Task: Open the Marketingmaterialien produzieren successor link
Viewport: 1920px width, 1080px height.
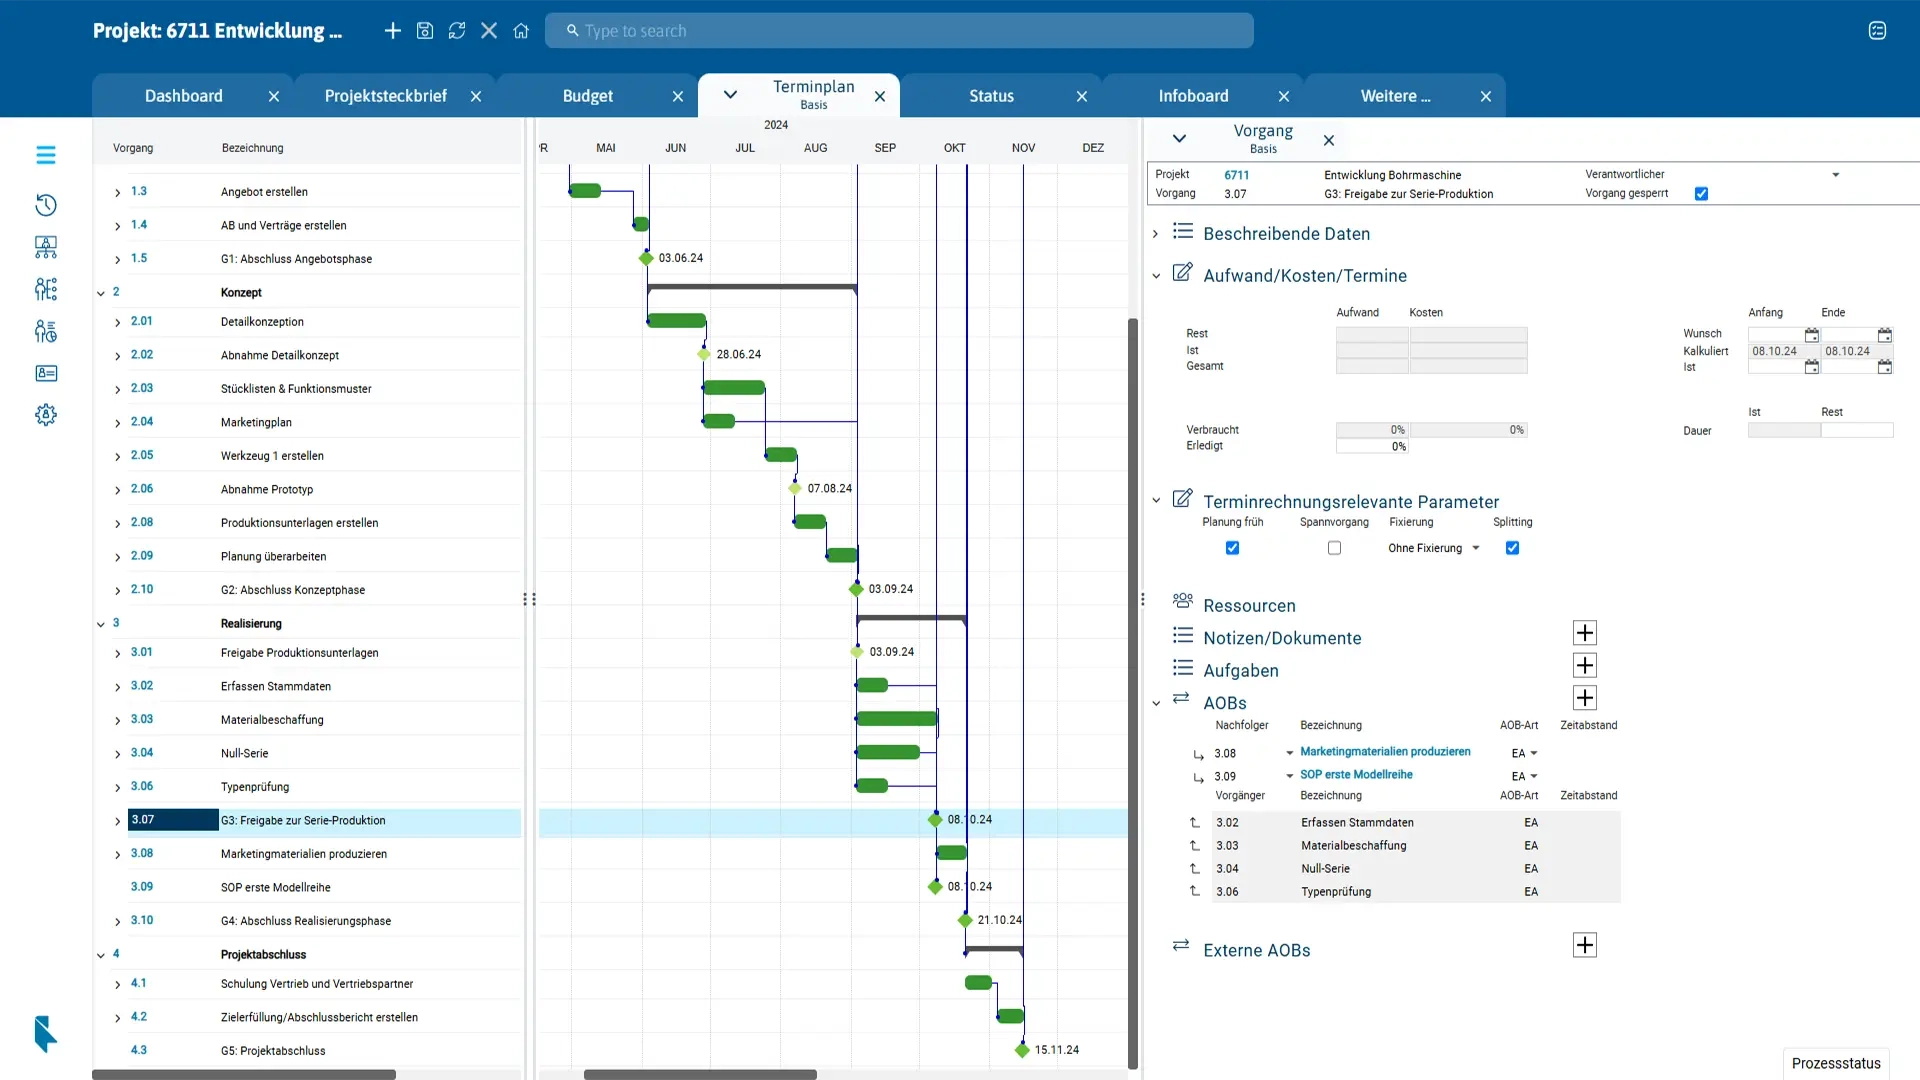Action: pos(1385,752)
